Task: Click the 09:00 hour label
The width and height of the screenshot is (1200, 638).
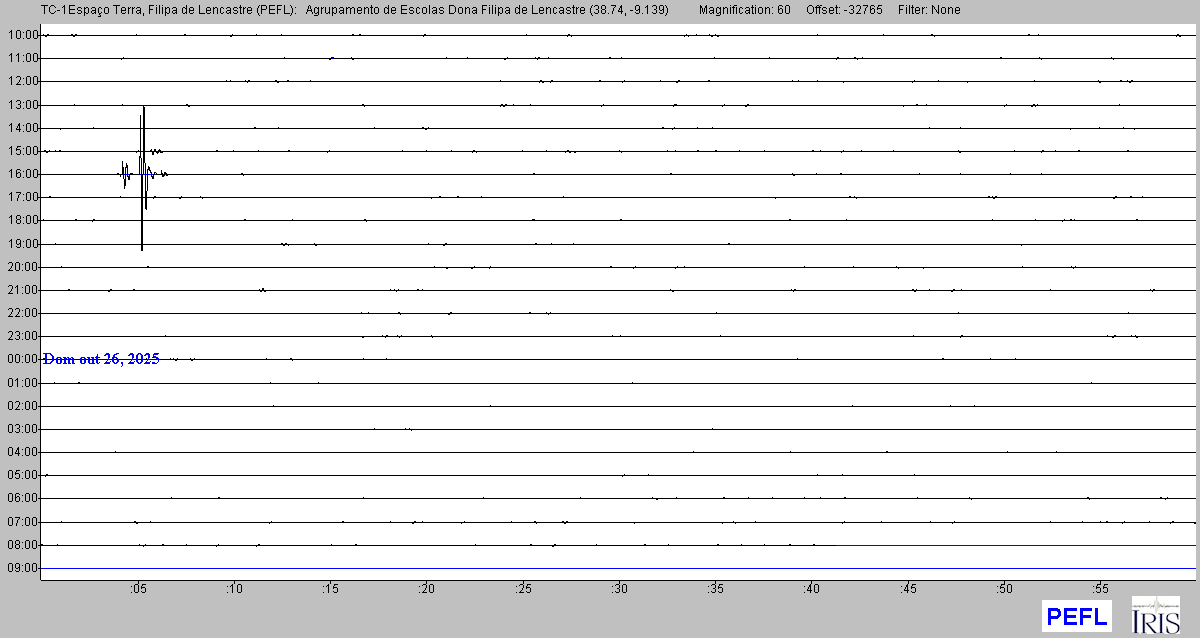Action: [22, 568]
